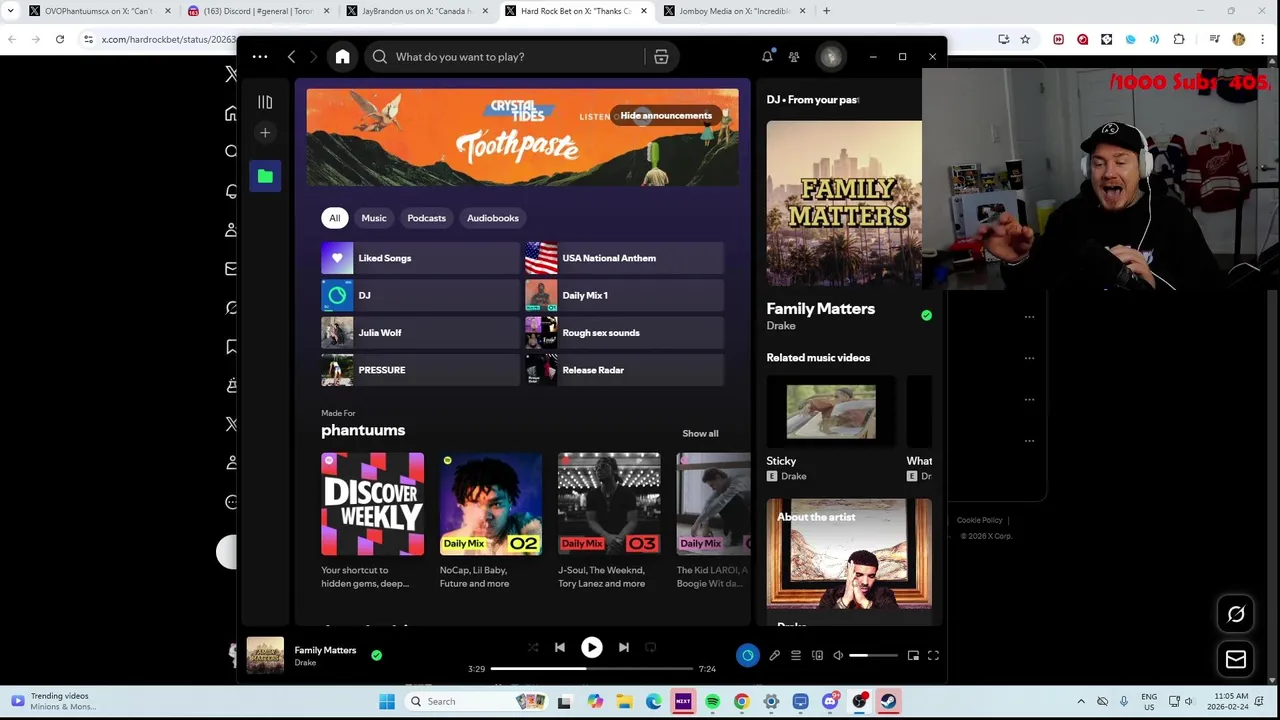Open the miniplayer icon
The image size is (1280, 720).
coord(913,655)
